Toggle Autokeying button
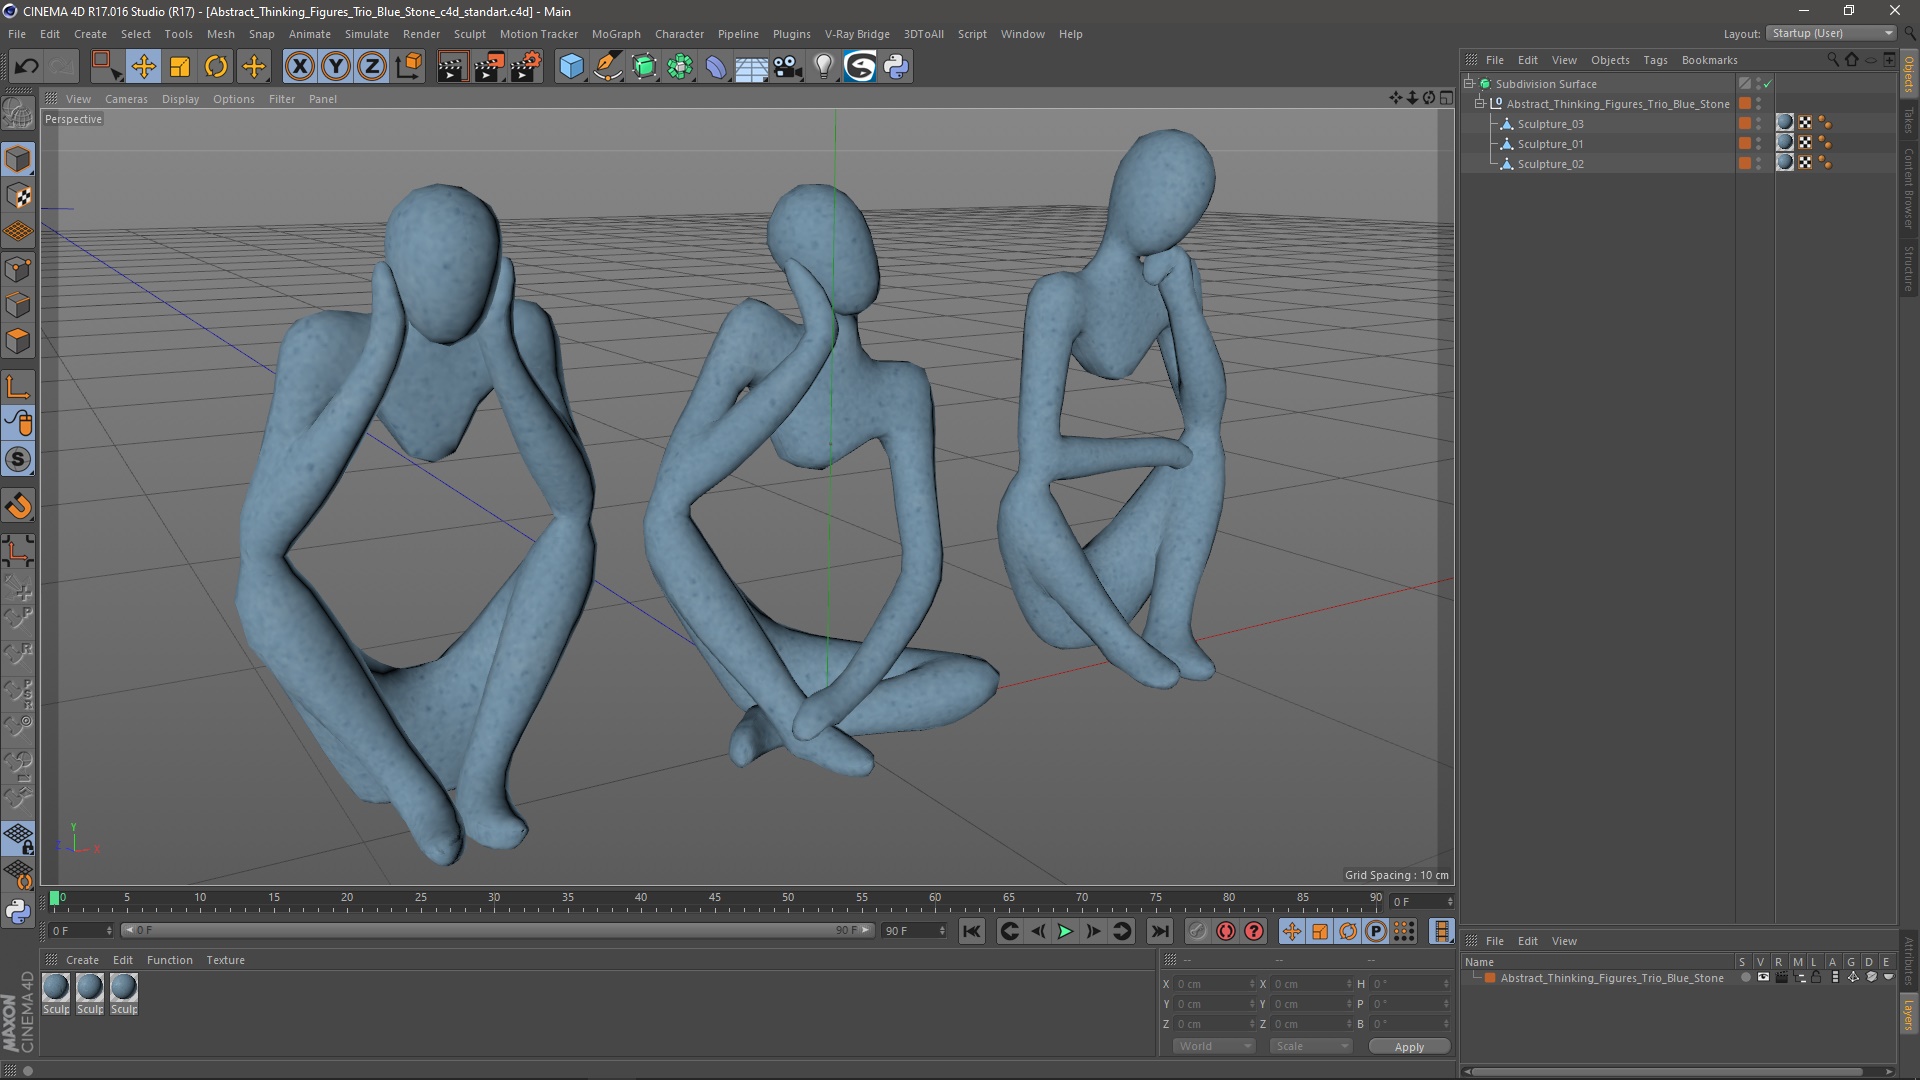This screenshot has width=1920, height=1080. click(1226, 931)
